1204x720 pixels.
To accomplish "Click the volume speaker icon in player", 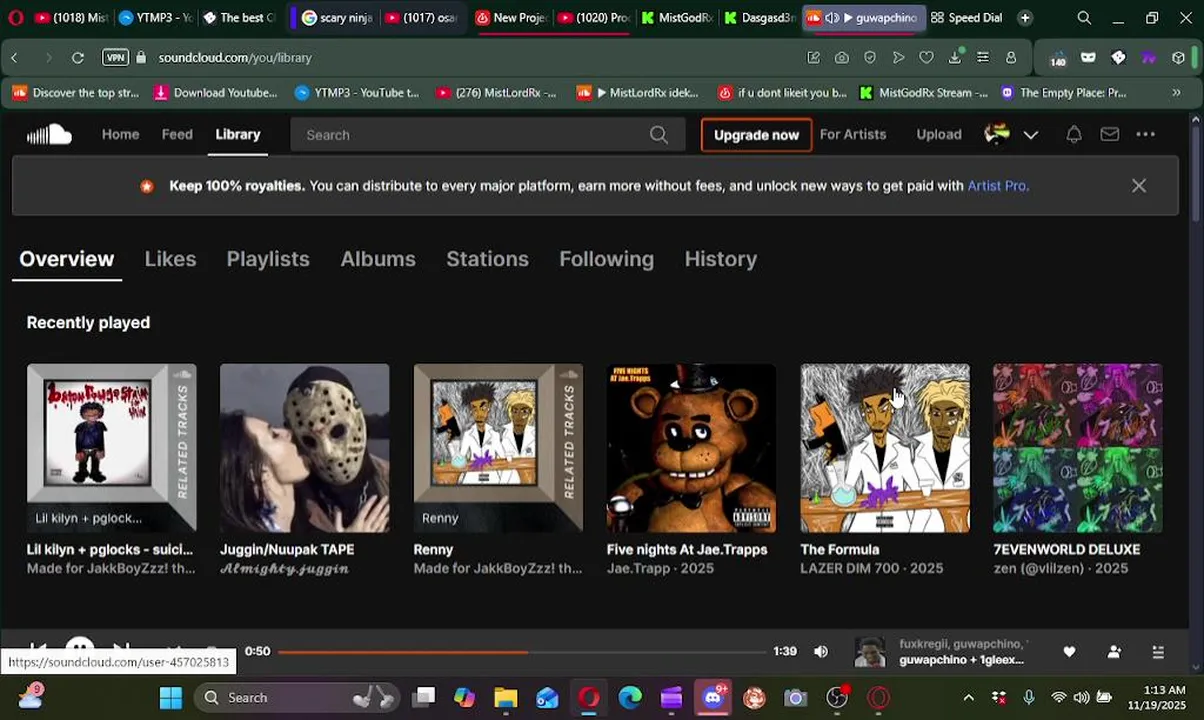I will 821,652.
